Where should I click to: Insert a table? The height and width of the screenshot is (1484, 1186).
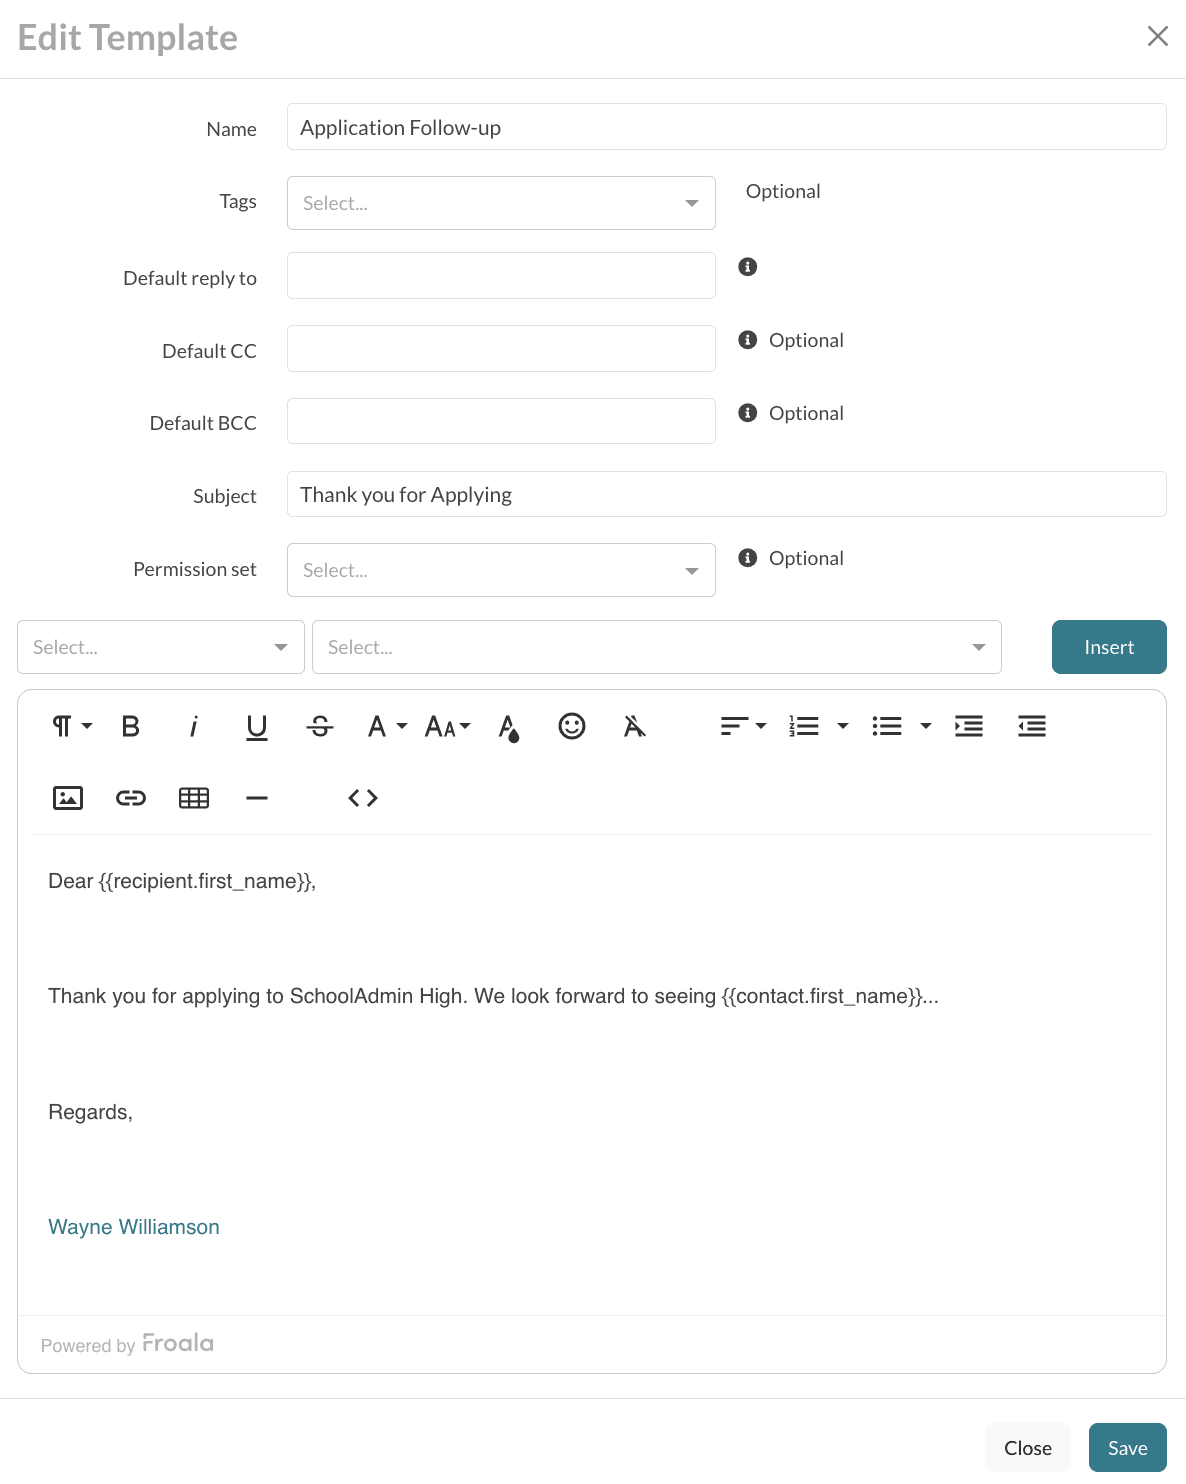click(x=194, y=798)
